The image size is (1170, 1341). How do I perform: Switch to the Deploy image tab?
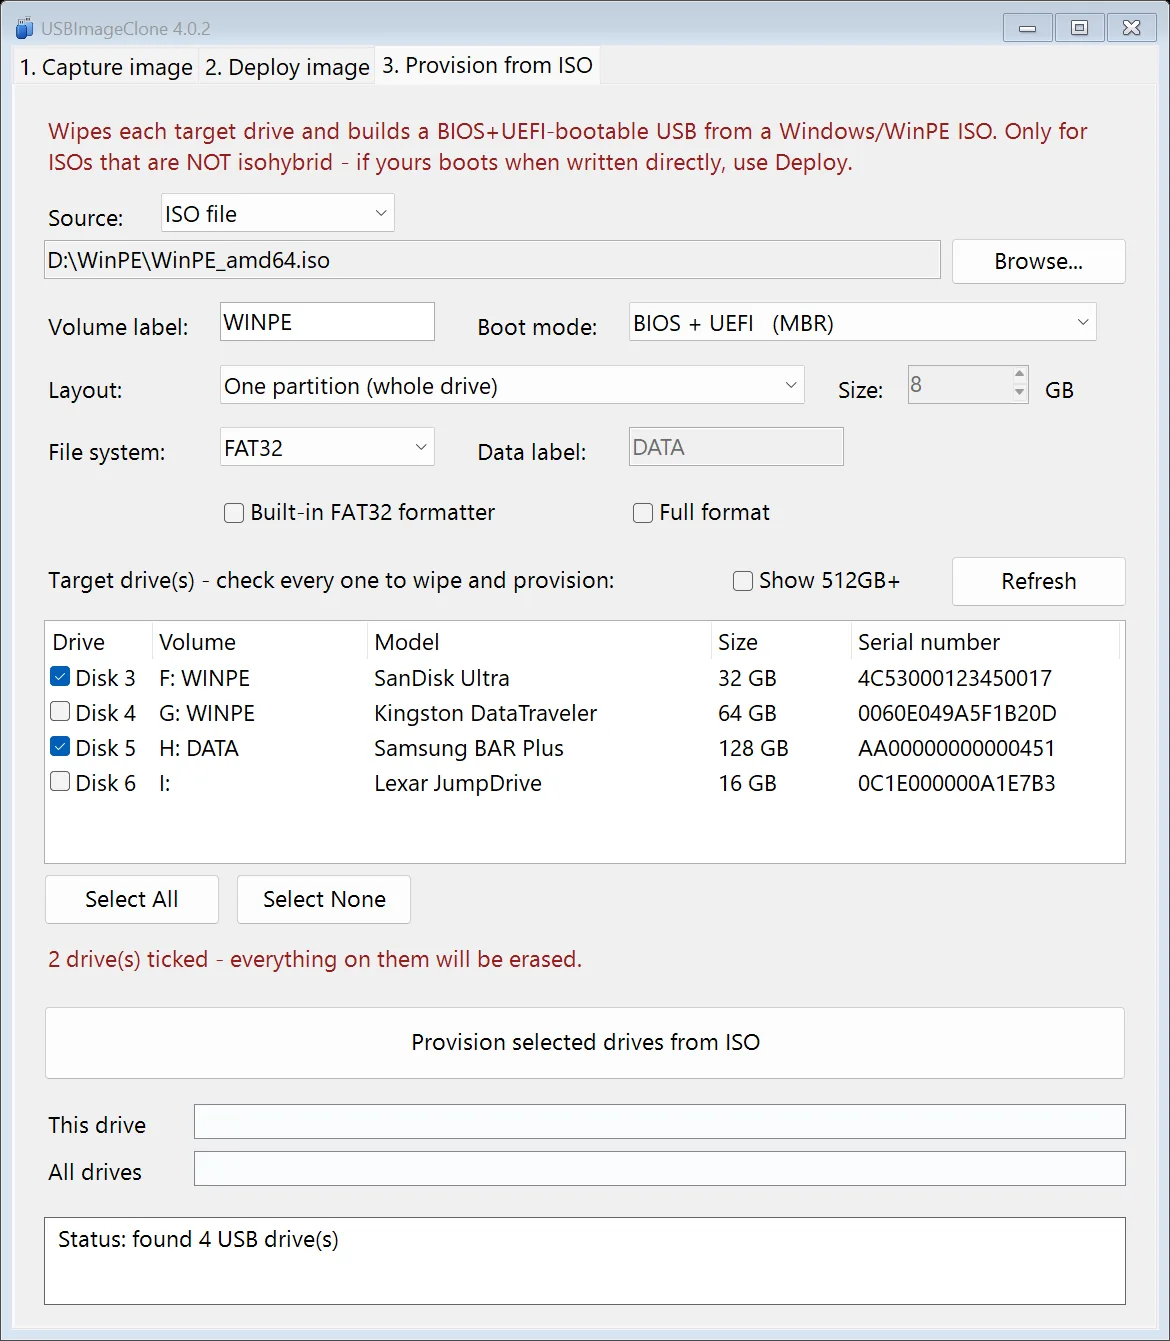point(287,67)
